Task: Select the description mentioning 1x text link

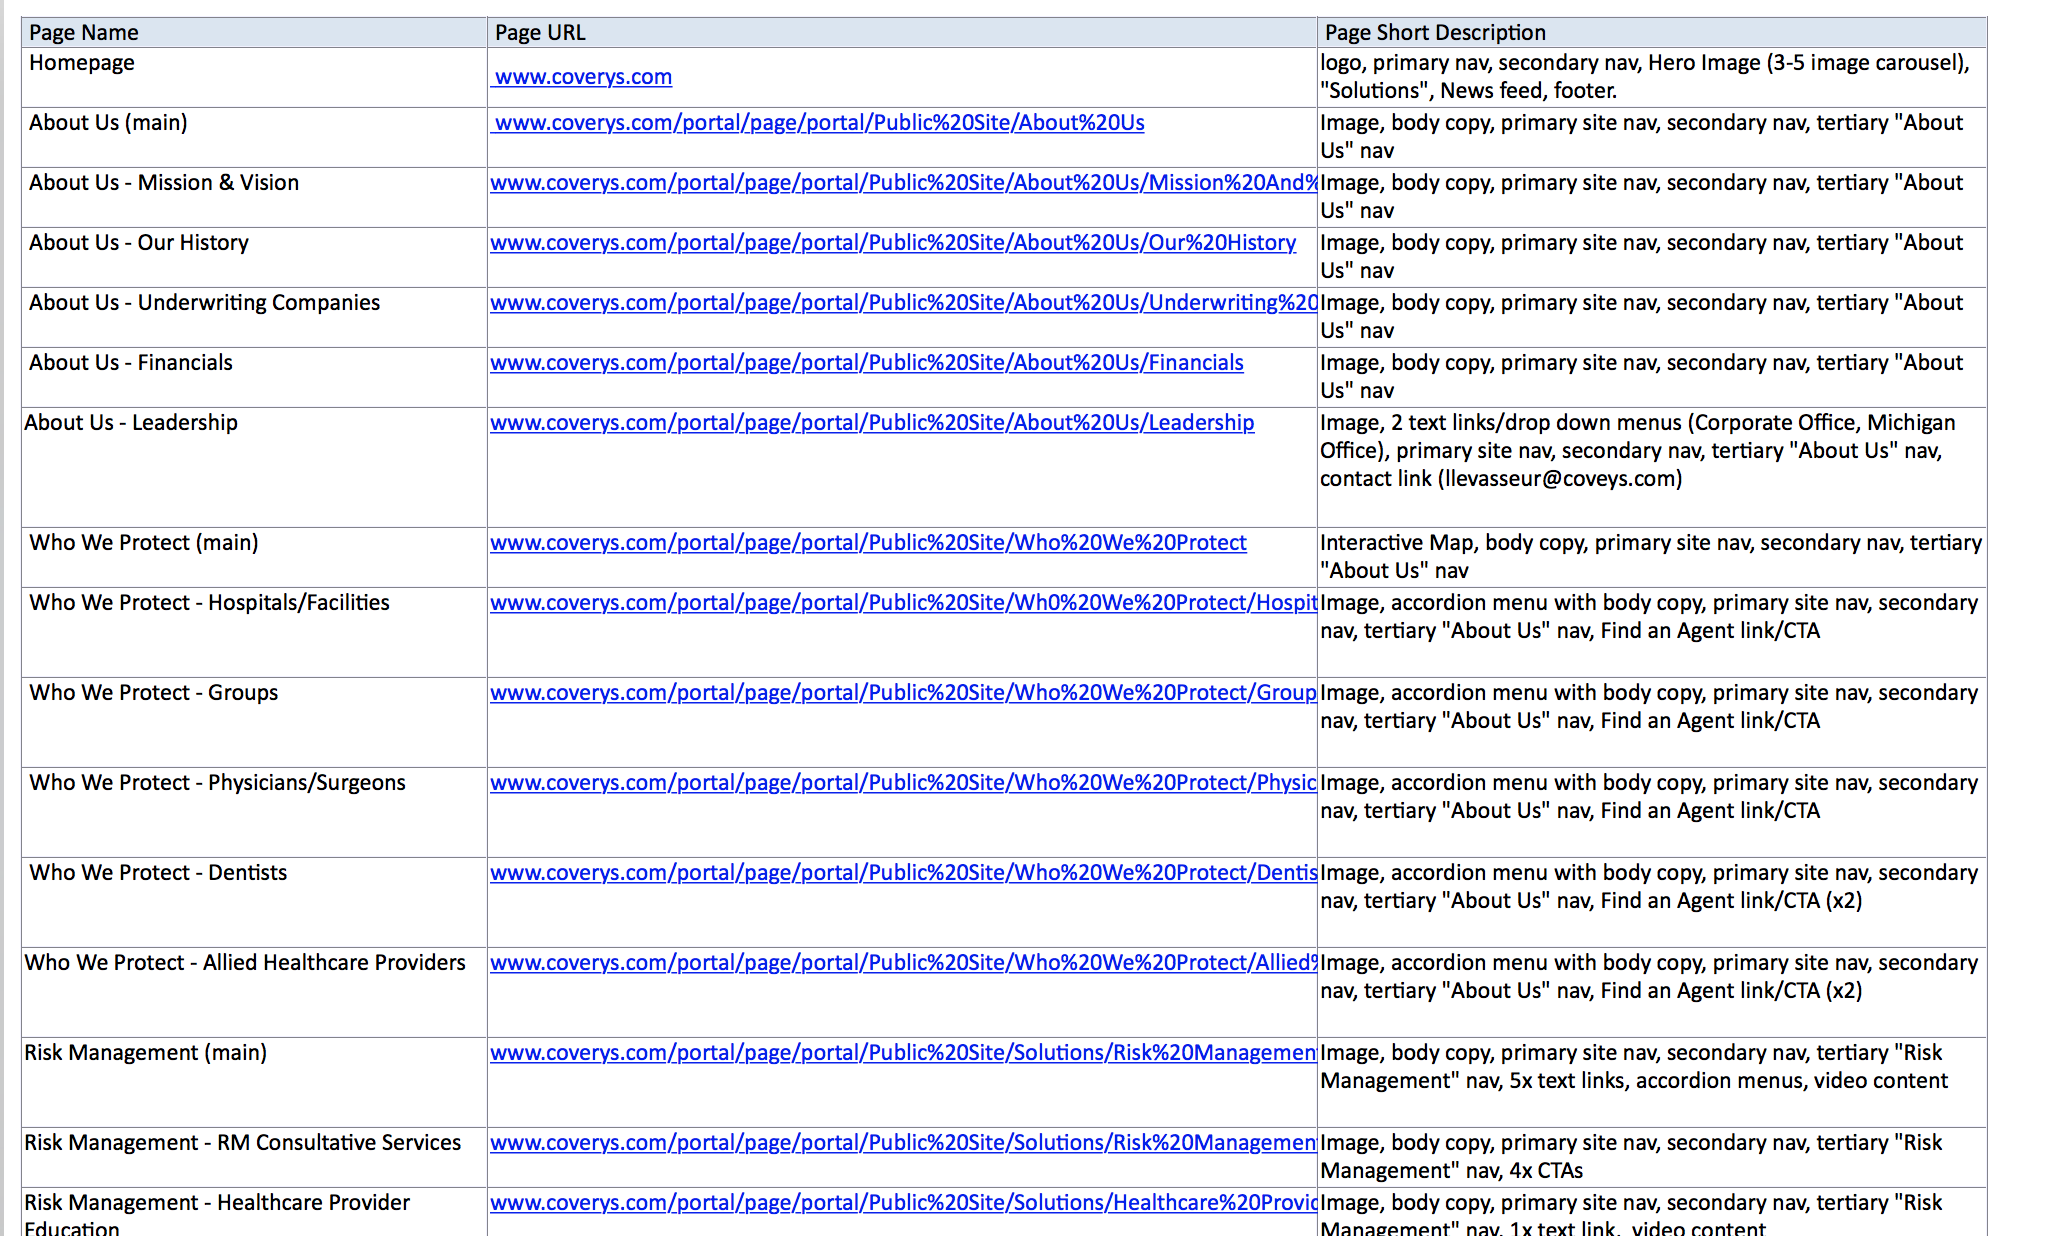Action: coord(1652,1212)
